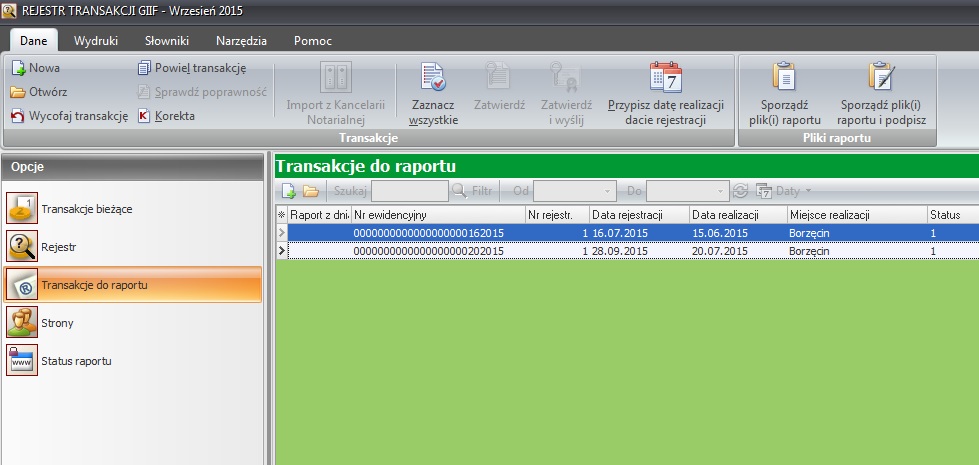Click Wycofaj transakcję in the ribbon
Image resolution: width=979 pixels, height=465 pixels.
point(69,116)
